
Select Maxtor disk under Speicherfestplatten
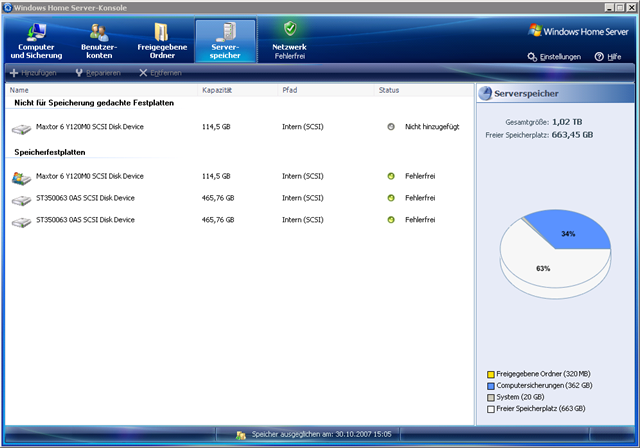point(240,176)
